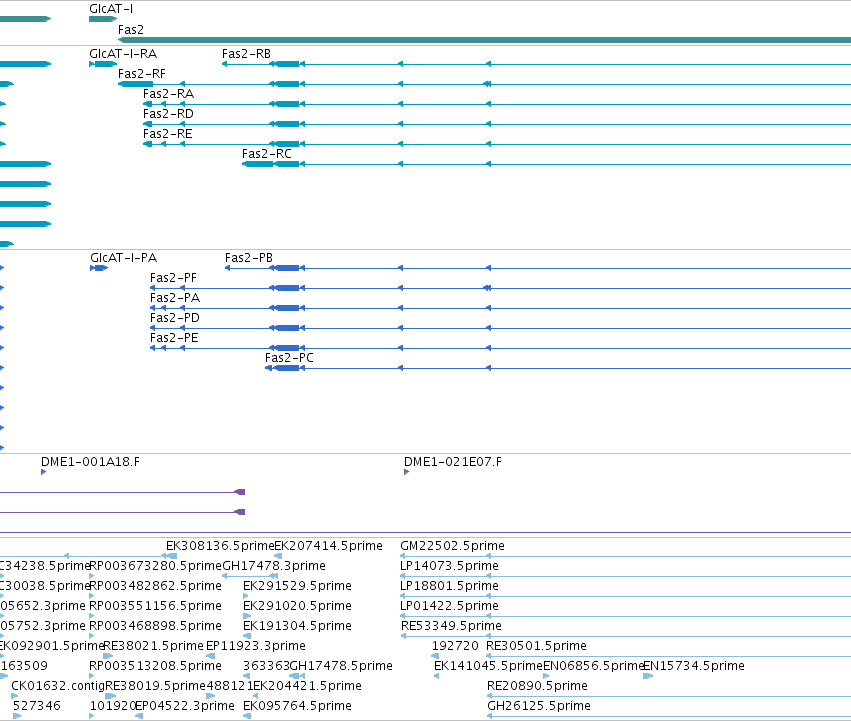Select the EK191304.5prime label
The height and width of the screenshot is (721, 851).
pos(297,626)
